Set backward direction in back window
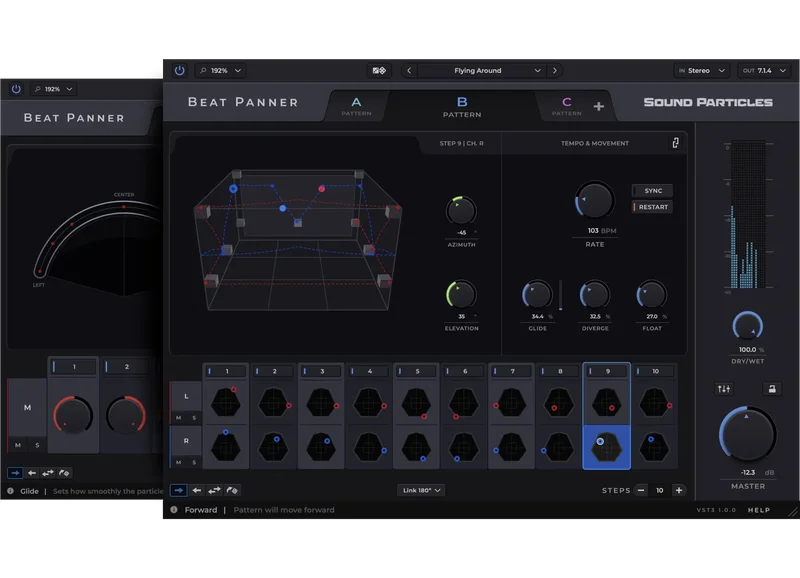This screenshot has width=800, height=578. pos(32,473)
